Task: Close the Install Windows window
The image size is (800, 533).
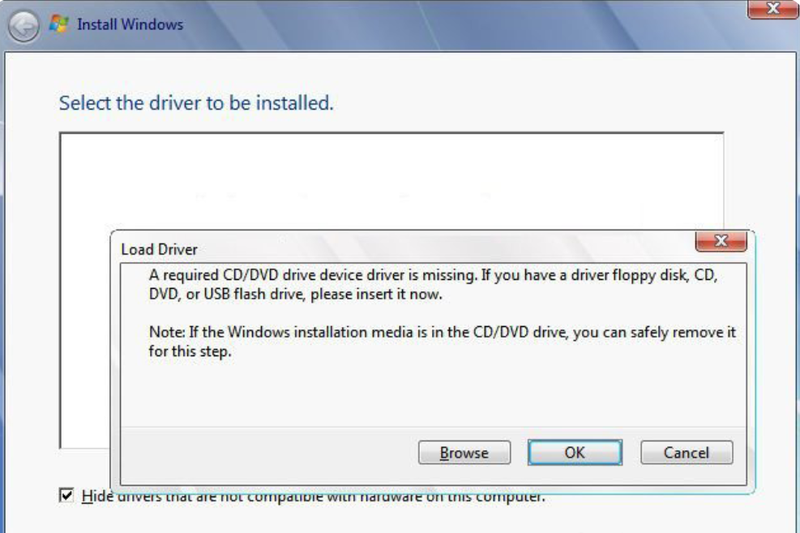Action: [773, 9]
